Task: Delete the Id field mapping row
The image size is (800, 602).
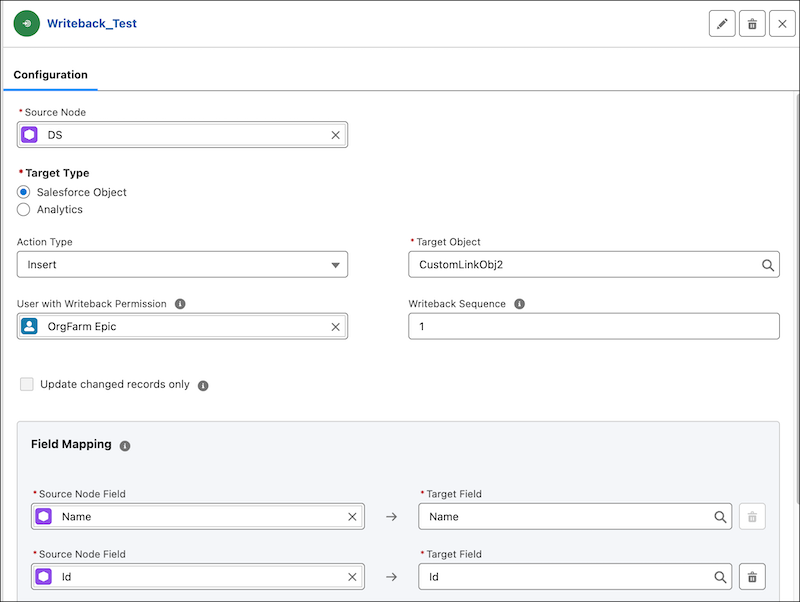Action: click(x=752, y=577)
